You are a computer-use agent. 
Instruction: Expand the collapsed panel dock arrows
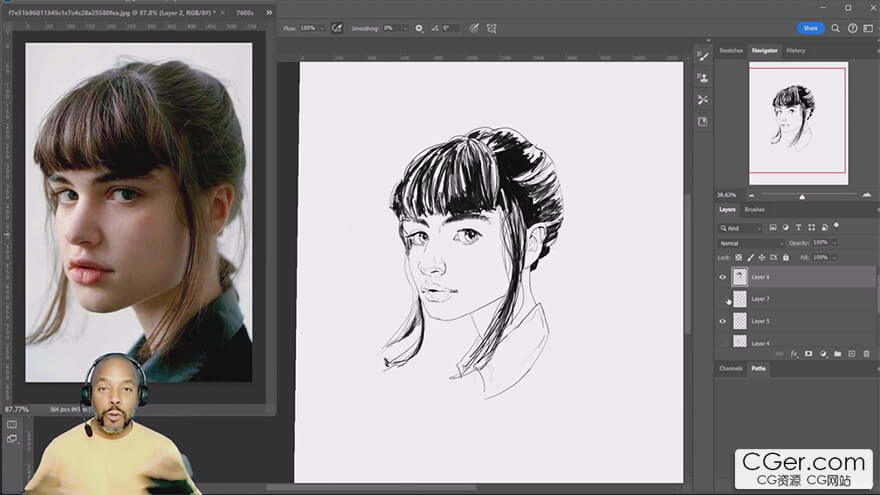(708, 40)
